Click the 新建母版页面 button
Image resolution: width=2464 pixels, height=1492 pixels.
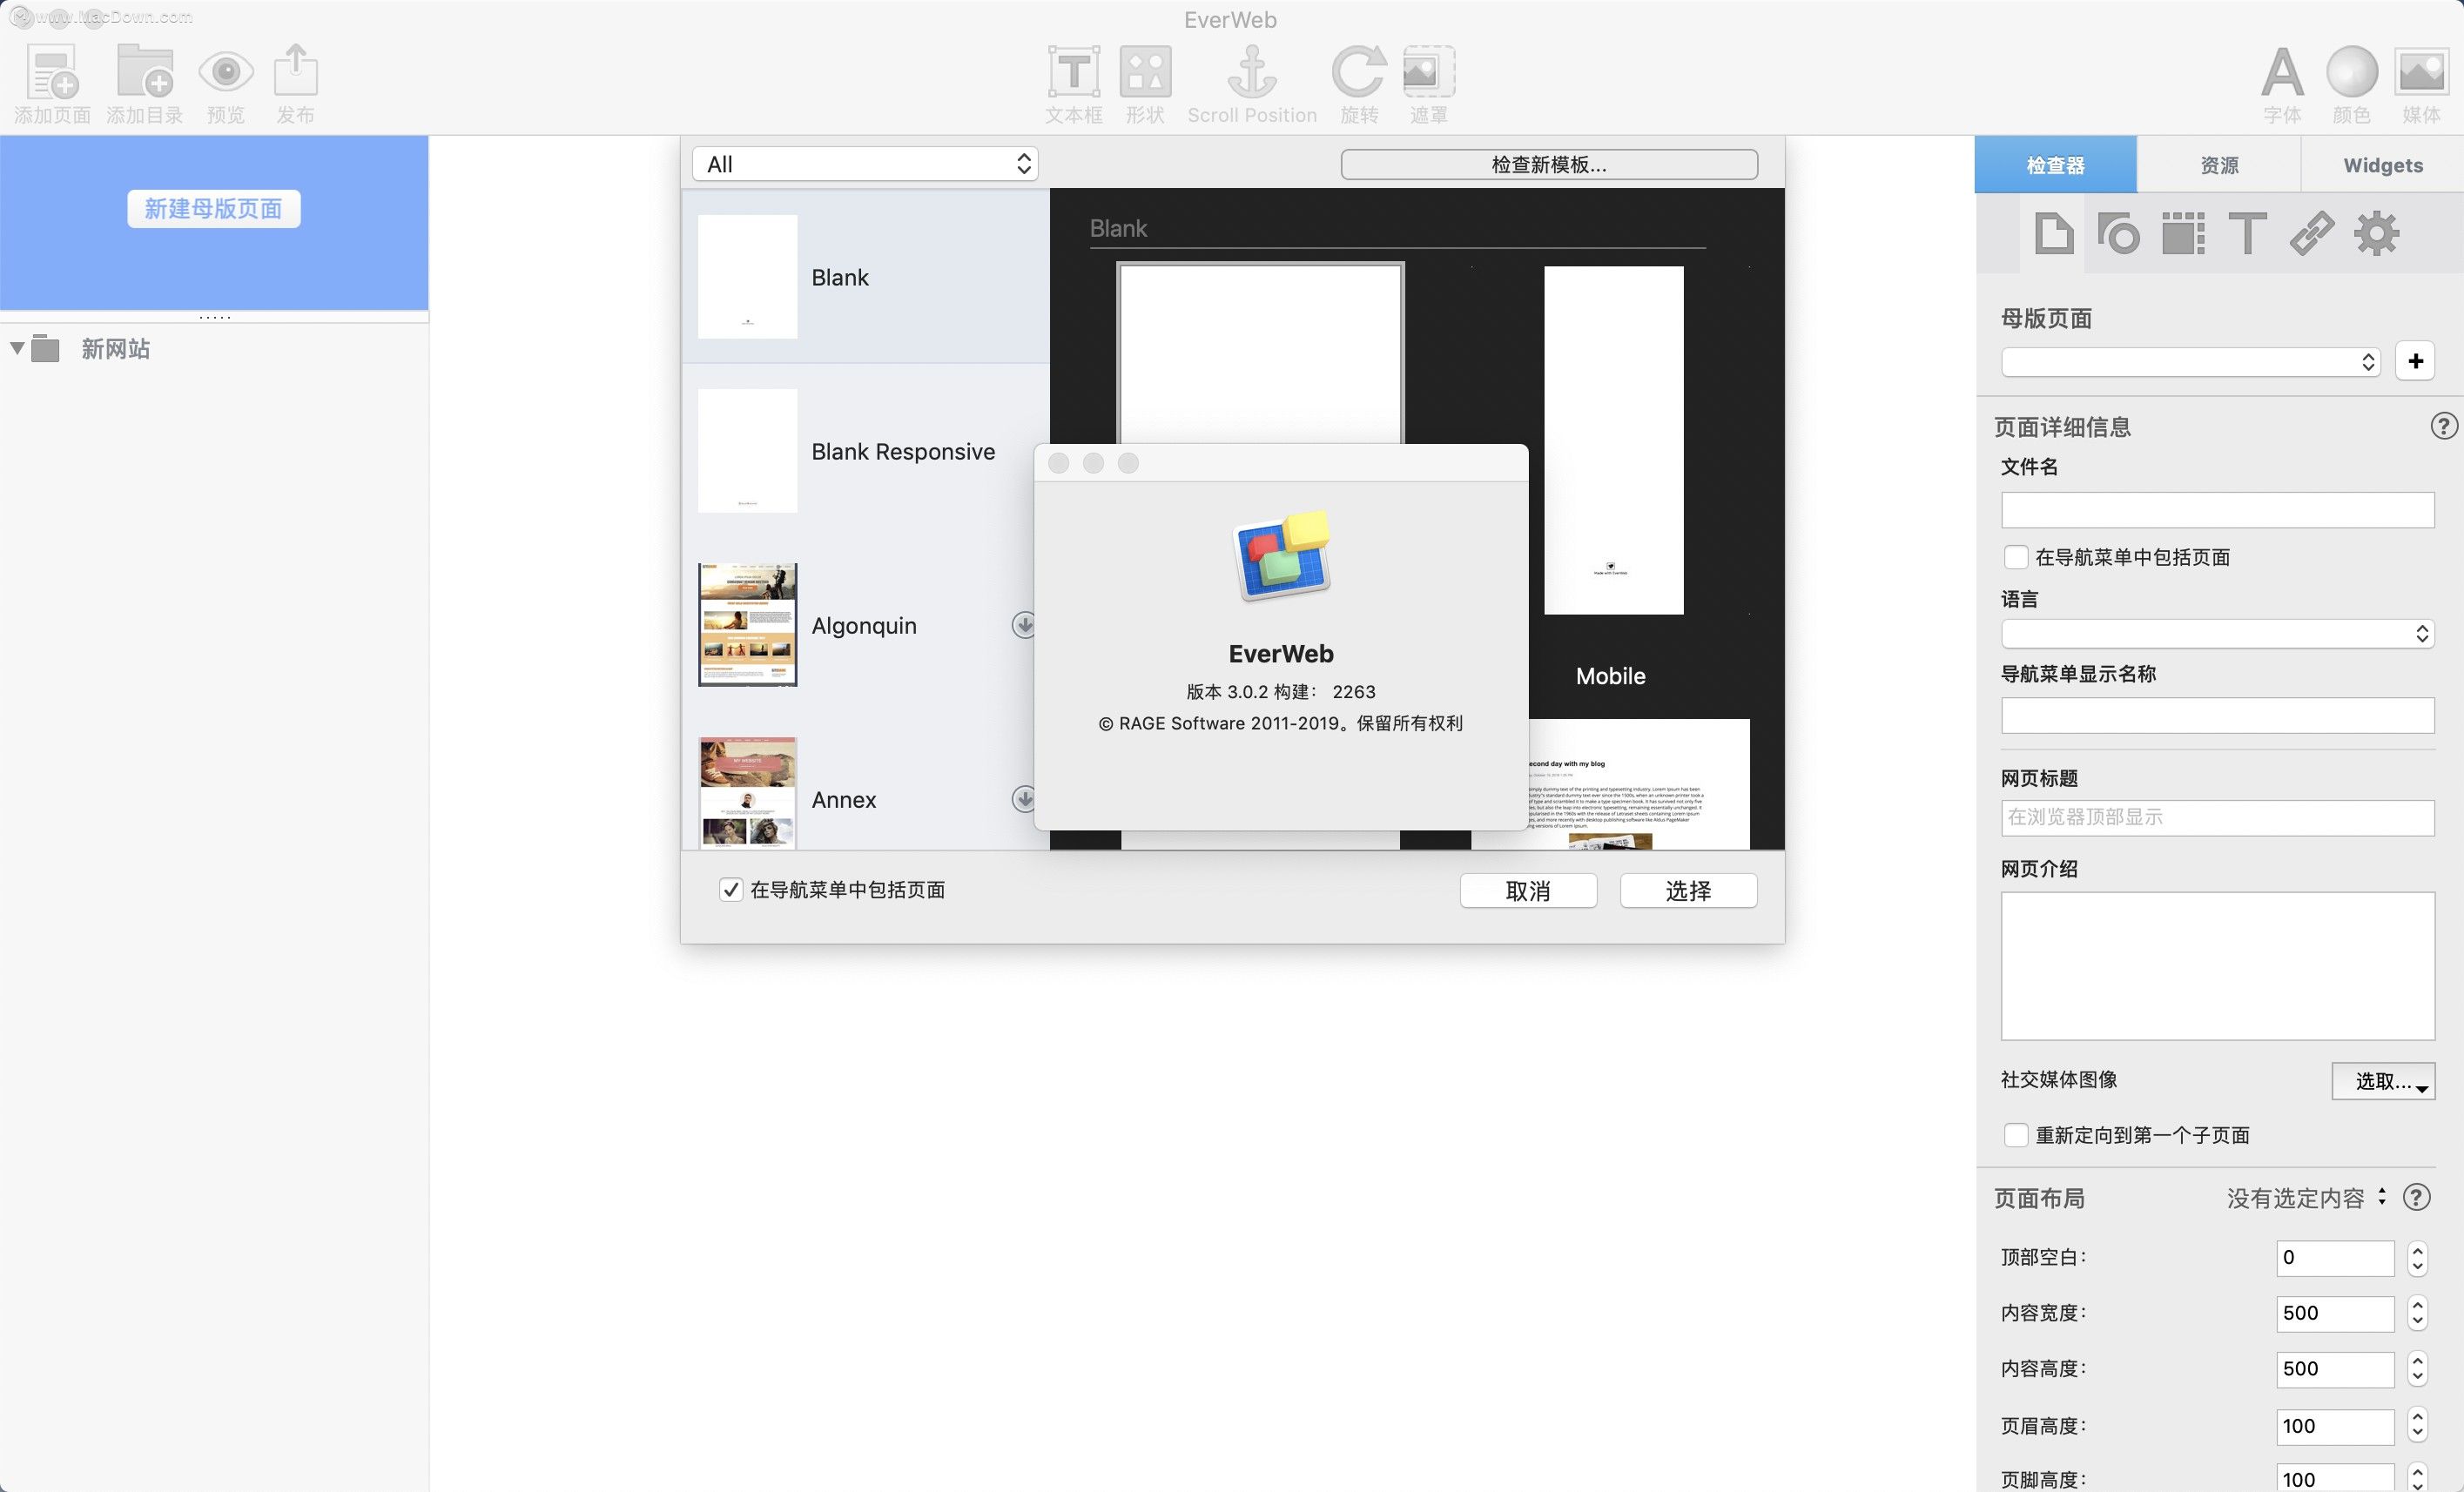point(213,208)
